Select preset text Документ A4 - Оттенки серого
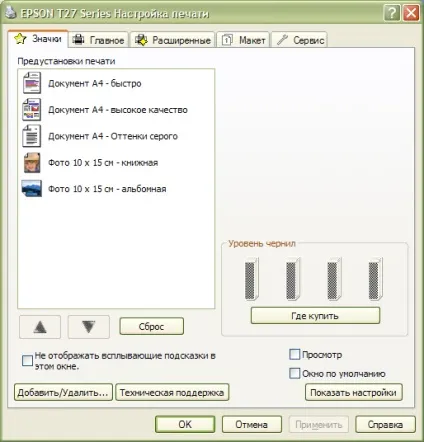 [x=113, y=136]
